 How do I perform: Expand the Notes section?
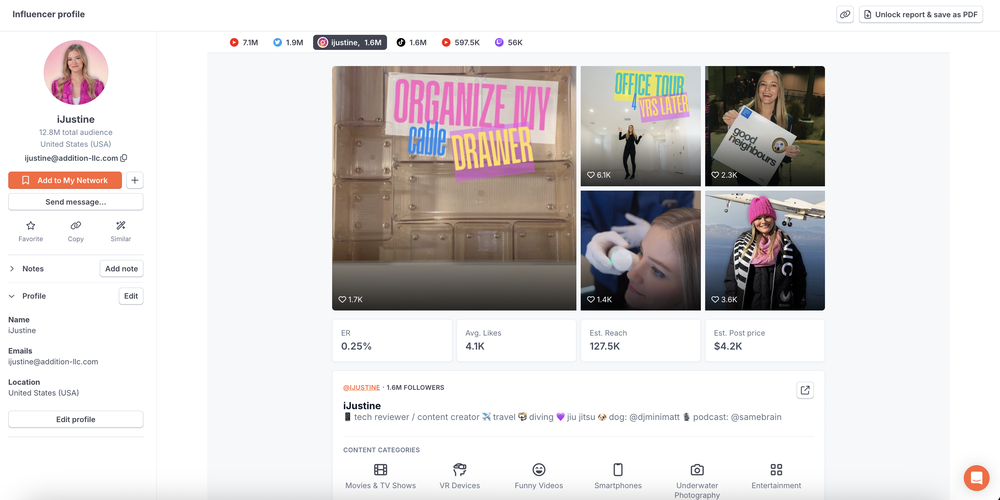[11, 269]
